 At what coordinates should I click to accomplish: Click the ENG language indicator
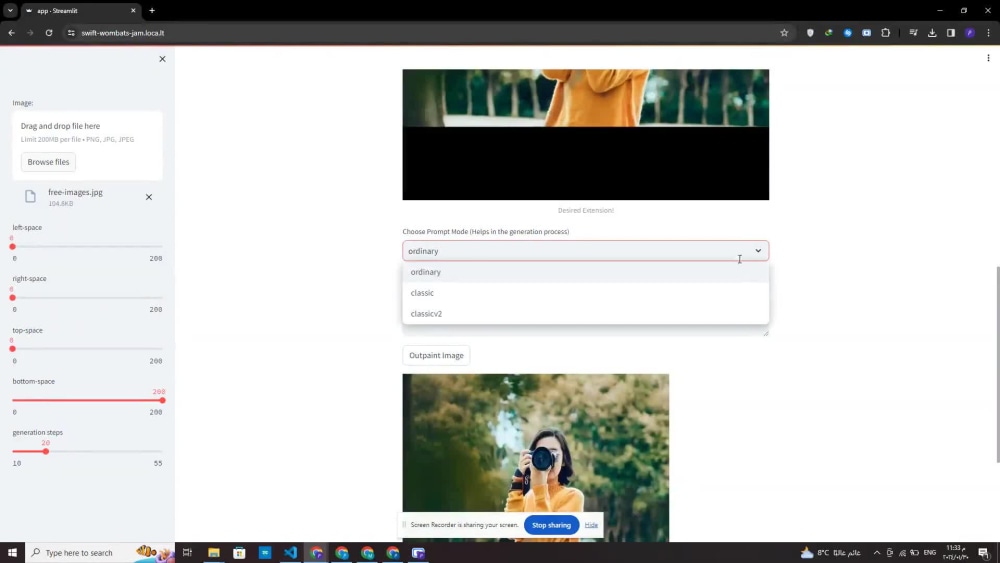pos(929,552)
